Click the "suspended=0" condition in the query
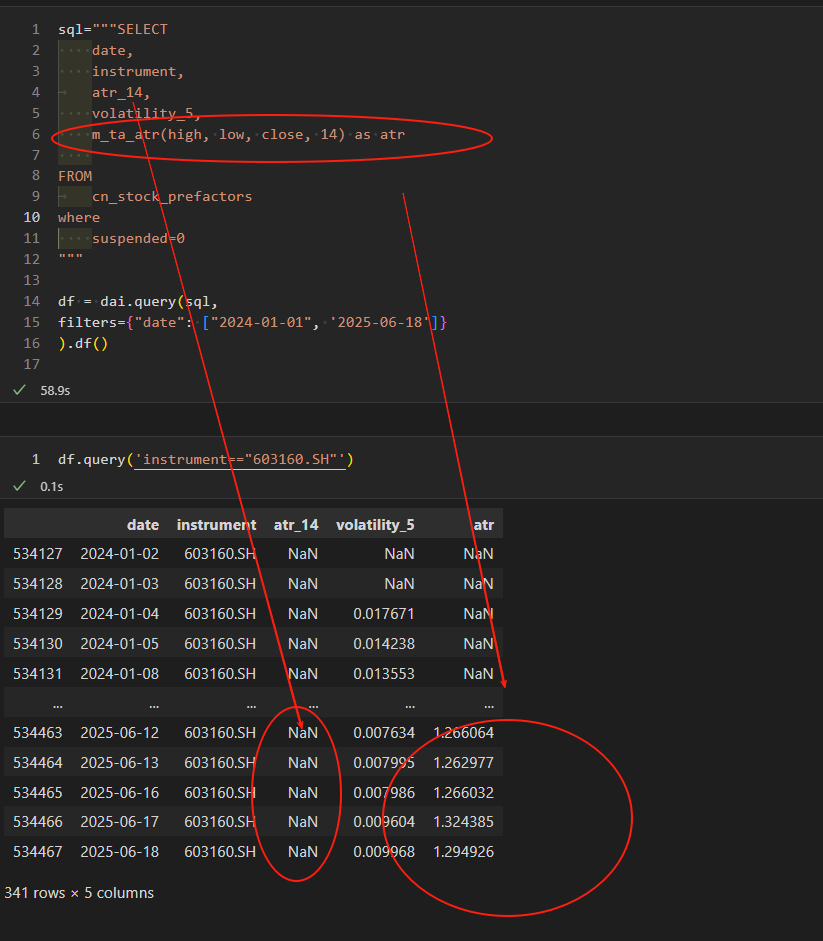This screenshot has height=941, width=823. (138, 238)
